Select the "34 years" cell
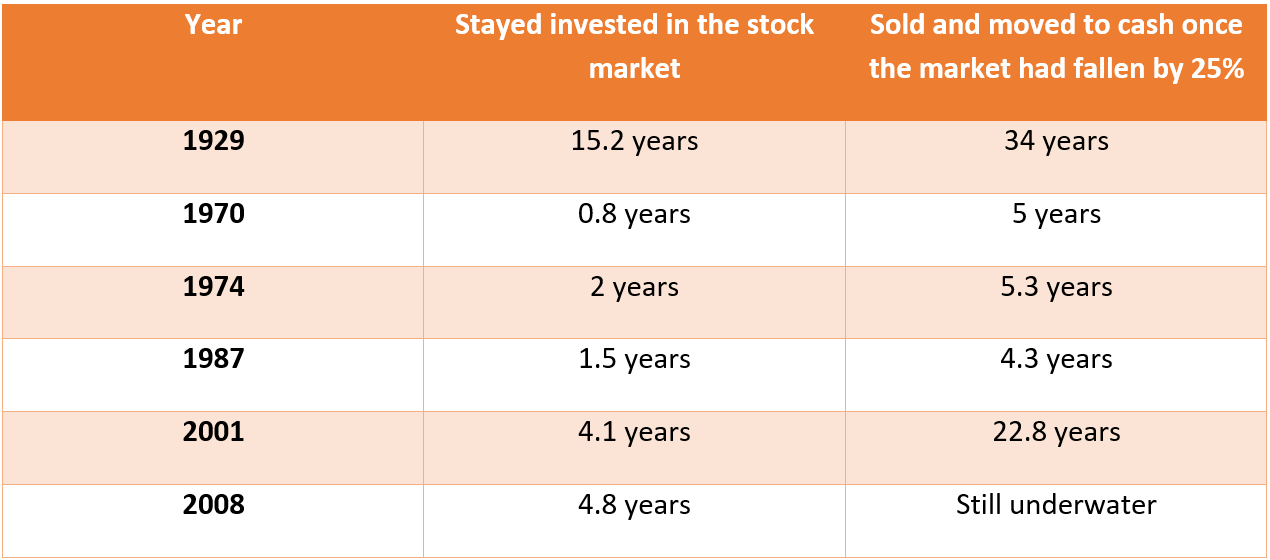 (1056, 141)
